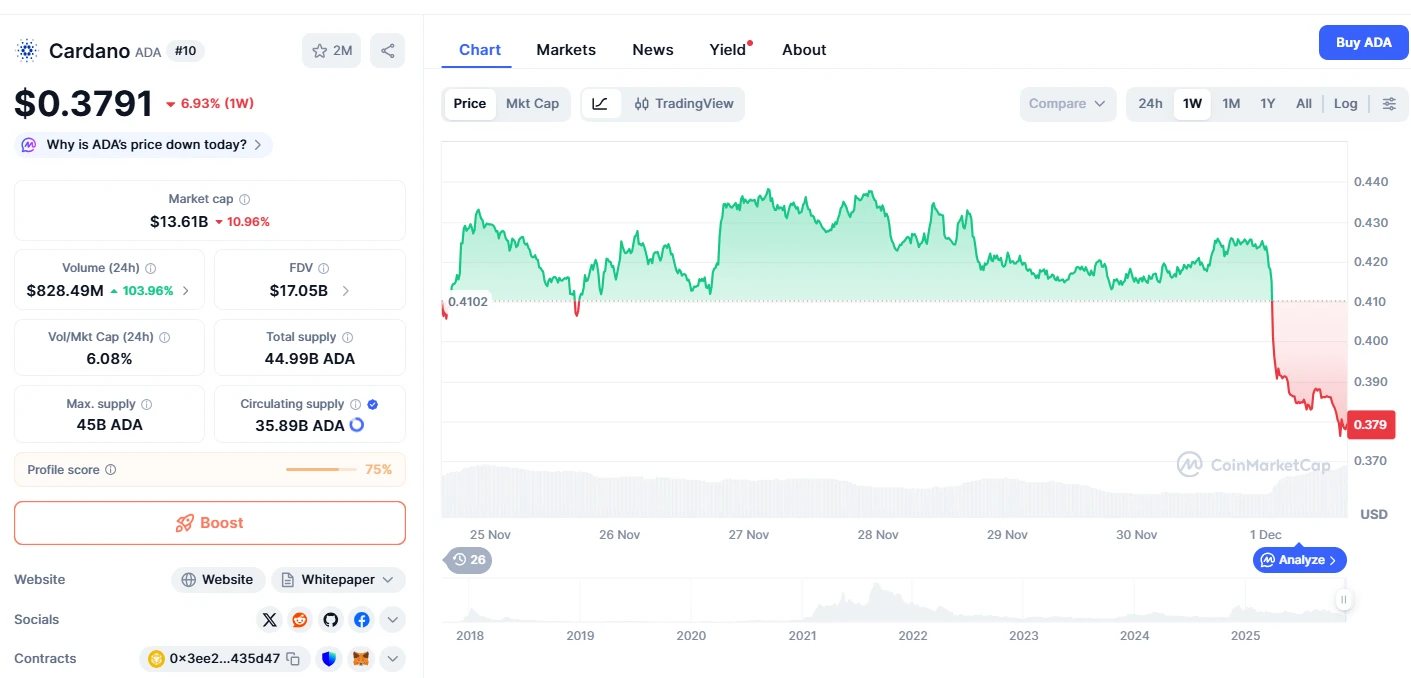
Task: Switch to the Markets tab
Action: point(566,50)
